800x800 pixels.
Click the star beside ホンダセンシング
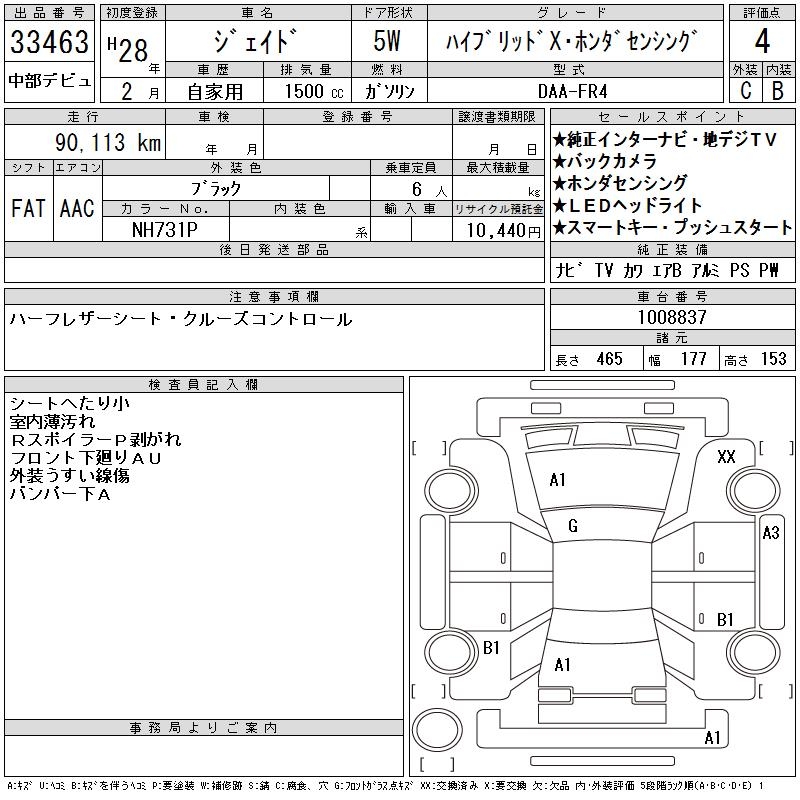tap(560, 184)
